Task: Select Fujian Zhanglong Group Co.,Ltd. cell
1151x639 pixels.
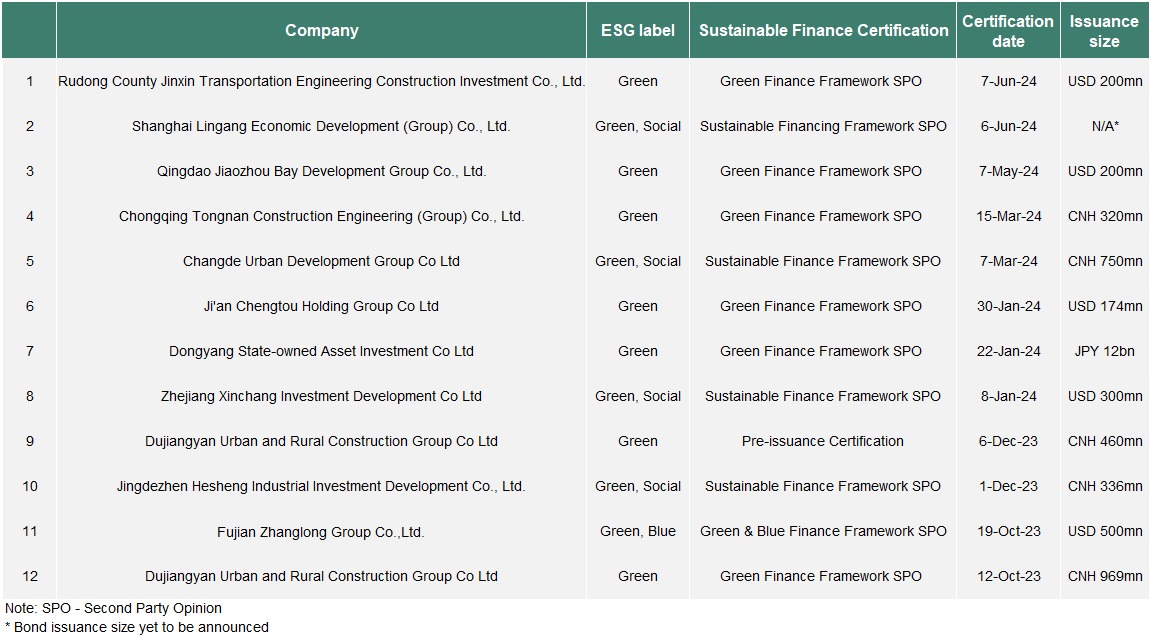Action: (x=322, y=532)
